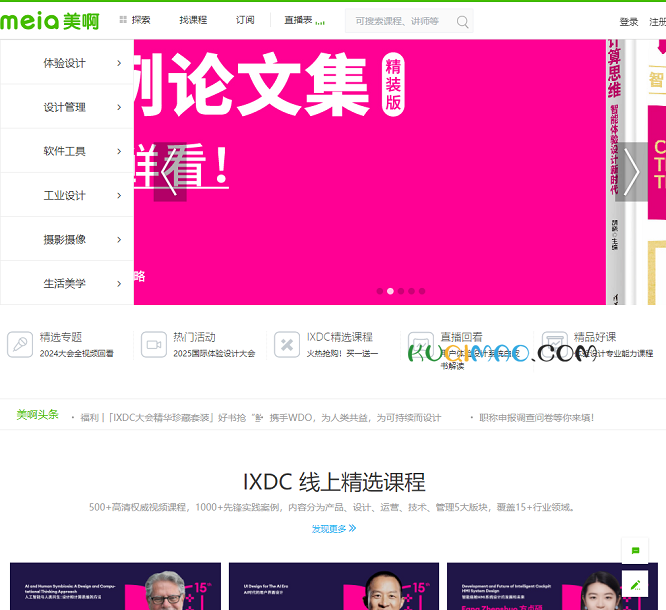Viewport: 666px width, 610px height.
Task: Show next banner slide arrow
Action: point(632,172)
